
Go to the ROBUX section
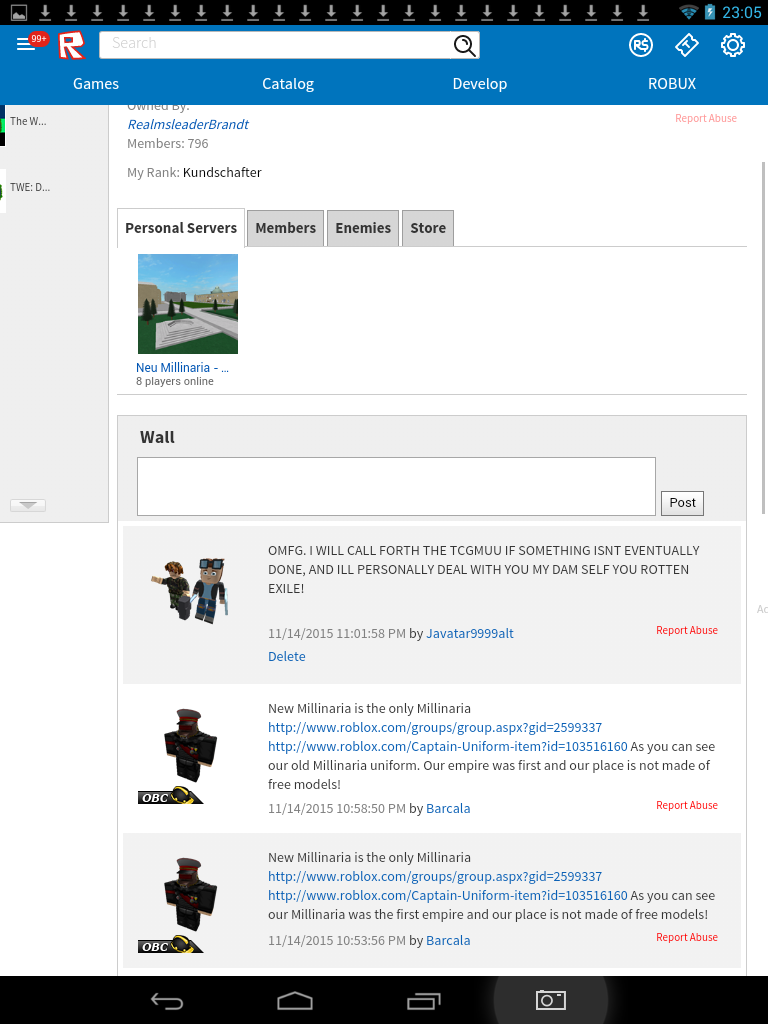click(672, 84)
